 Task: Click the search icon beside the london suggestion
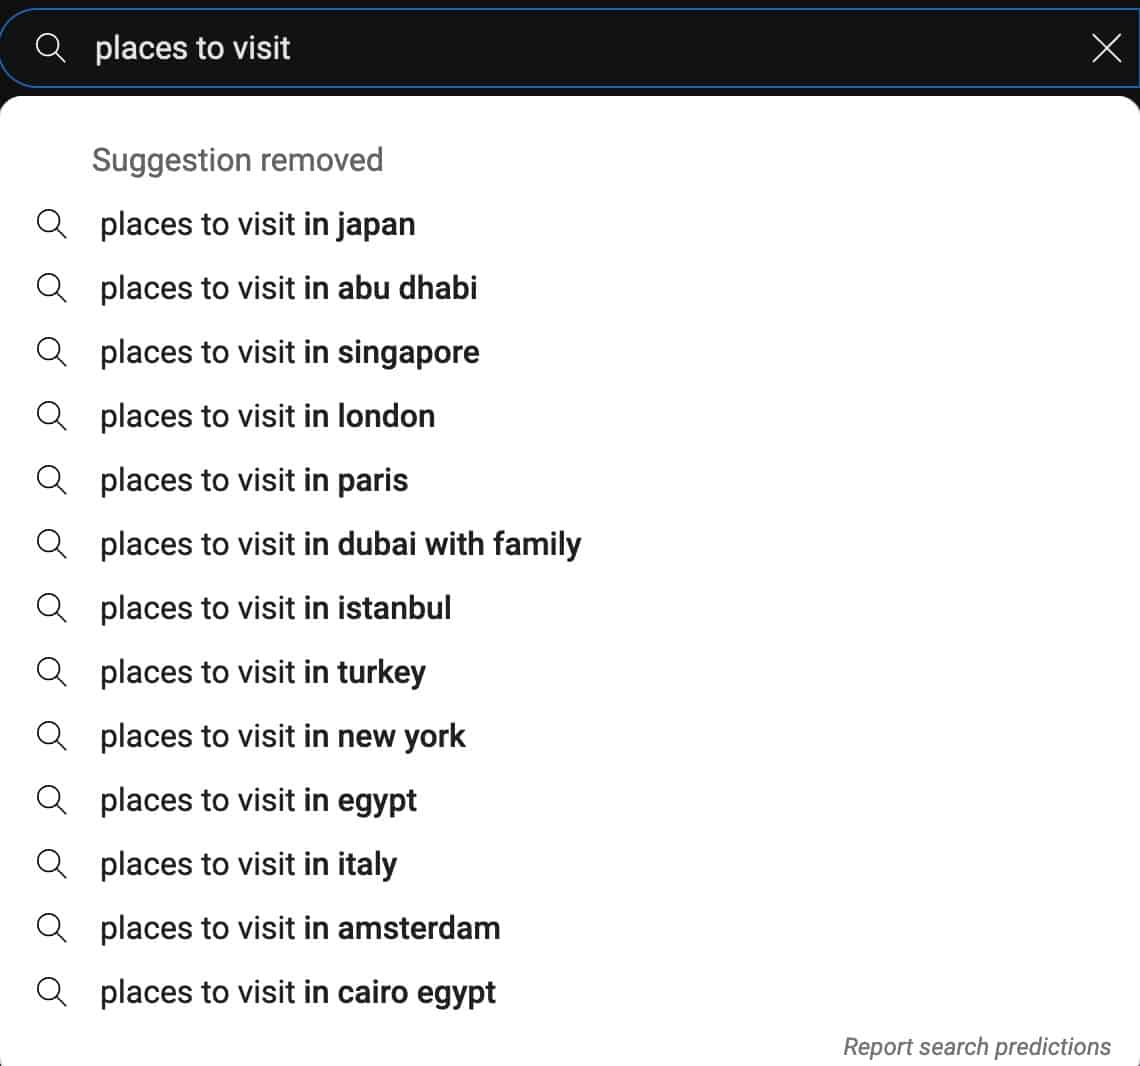(x=52, y=416)
